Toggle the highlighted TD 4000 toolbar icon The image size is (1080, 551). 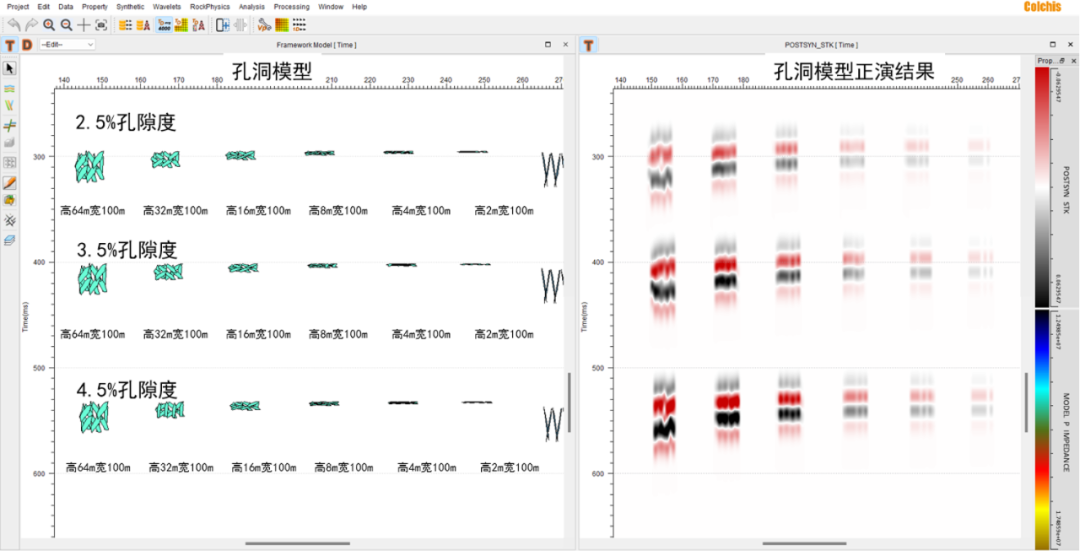point(164,25)
